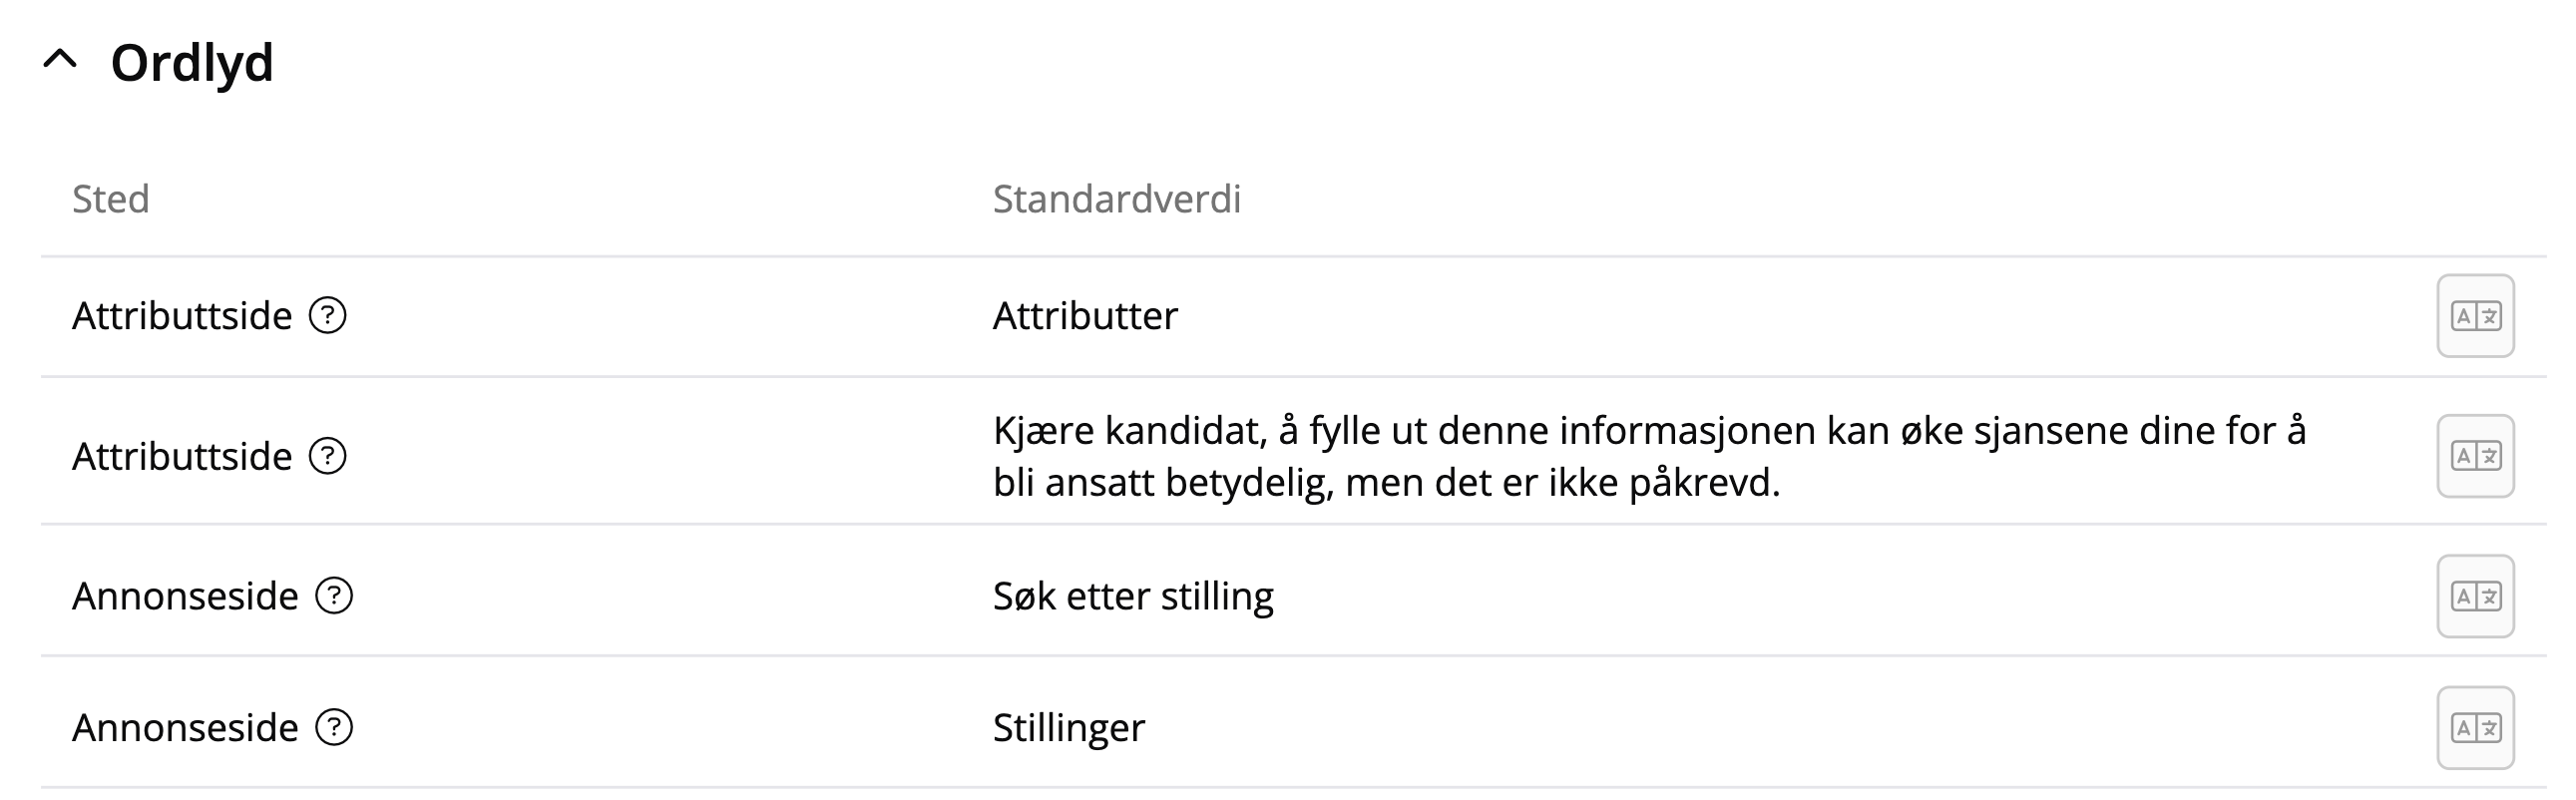Select the Kjære kandidat default value text

(1648, 456)
